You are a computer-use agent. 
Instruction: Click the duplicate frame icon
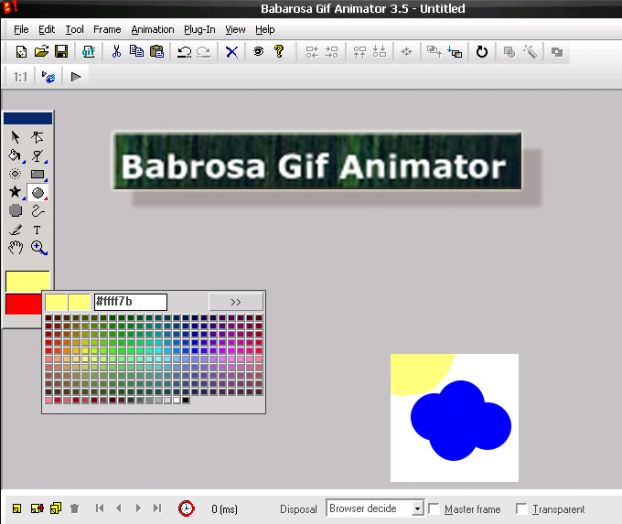(56, 508)
